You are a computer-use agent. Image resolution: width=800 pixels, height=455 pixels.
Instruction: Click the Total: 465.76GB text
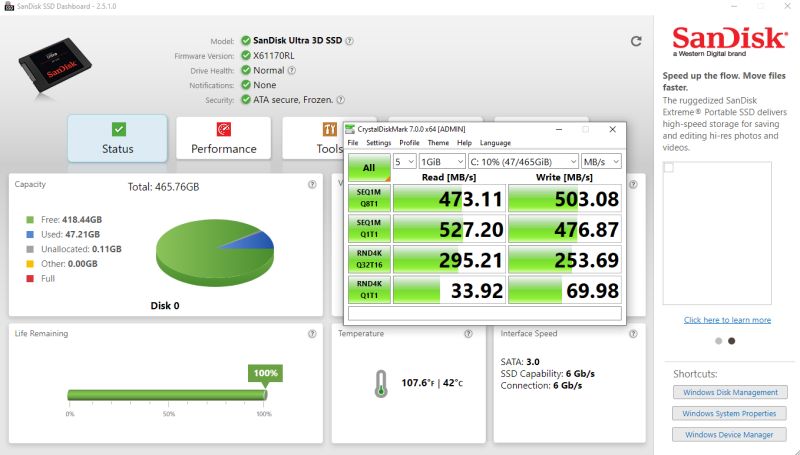point(163,187)
